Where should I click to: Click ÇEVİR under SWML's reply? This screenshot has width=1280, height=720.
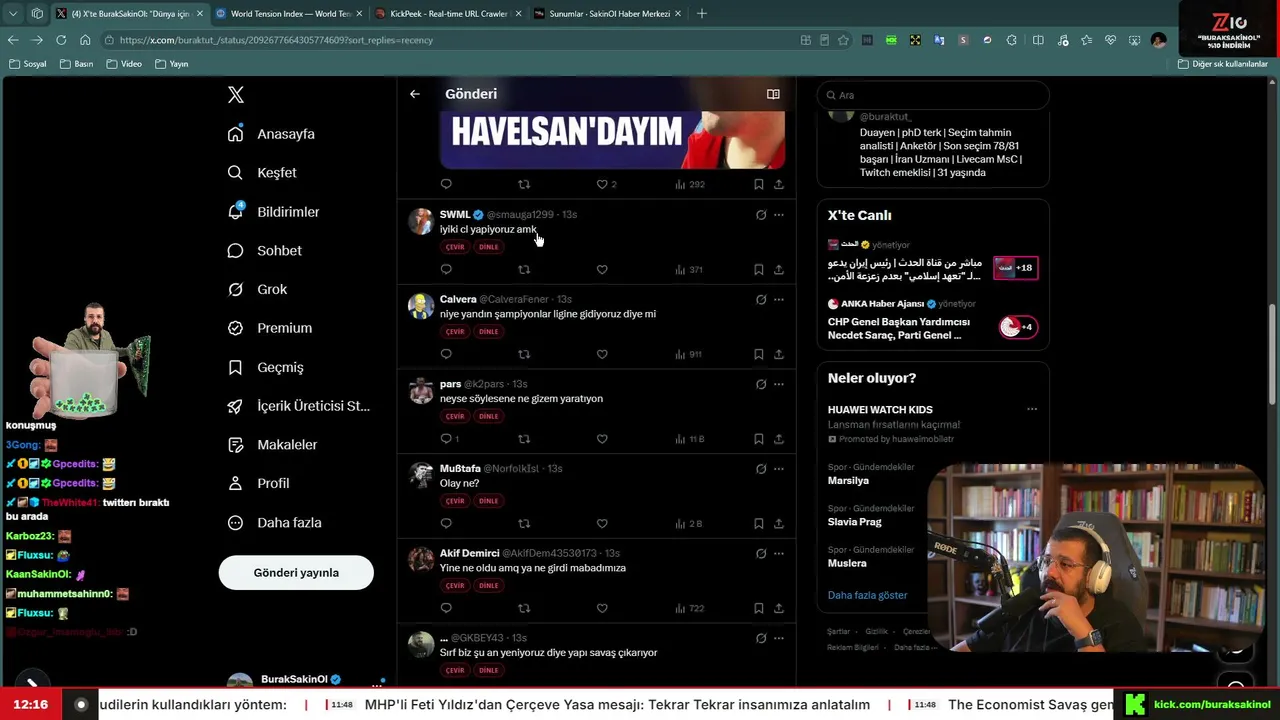click(455, 247)
